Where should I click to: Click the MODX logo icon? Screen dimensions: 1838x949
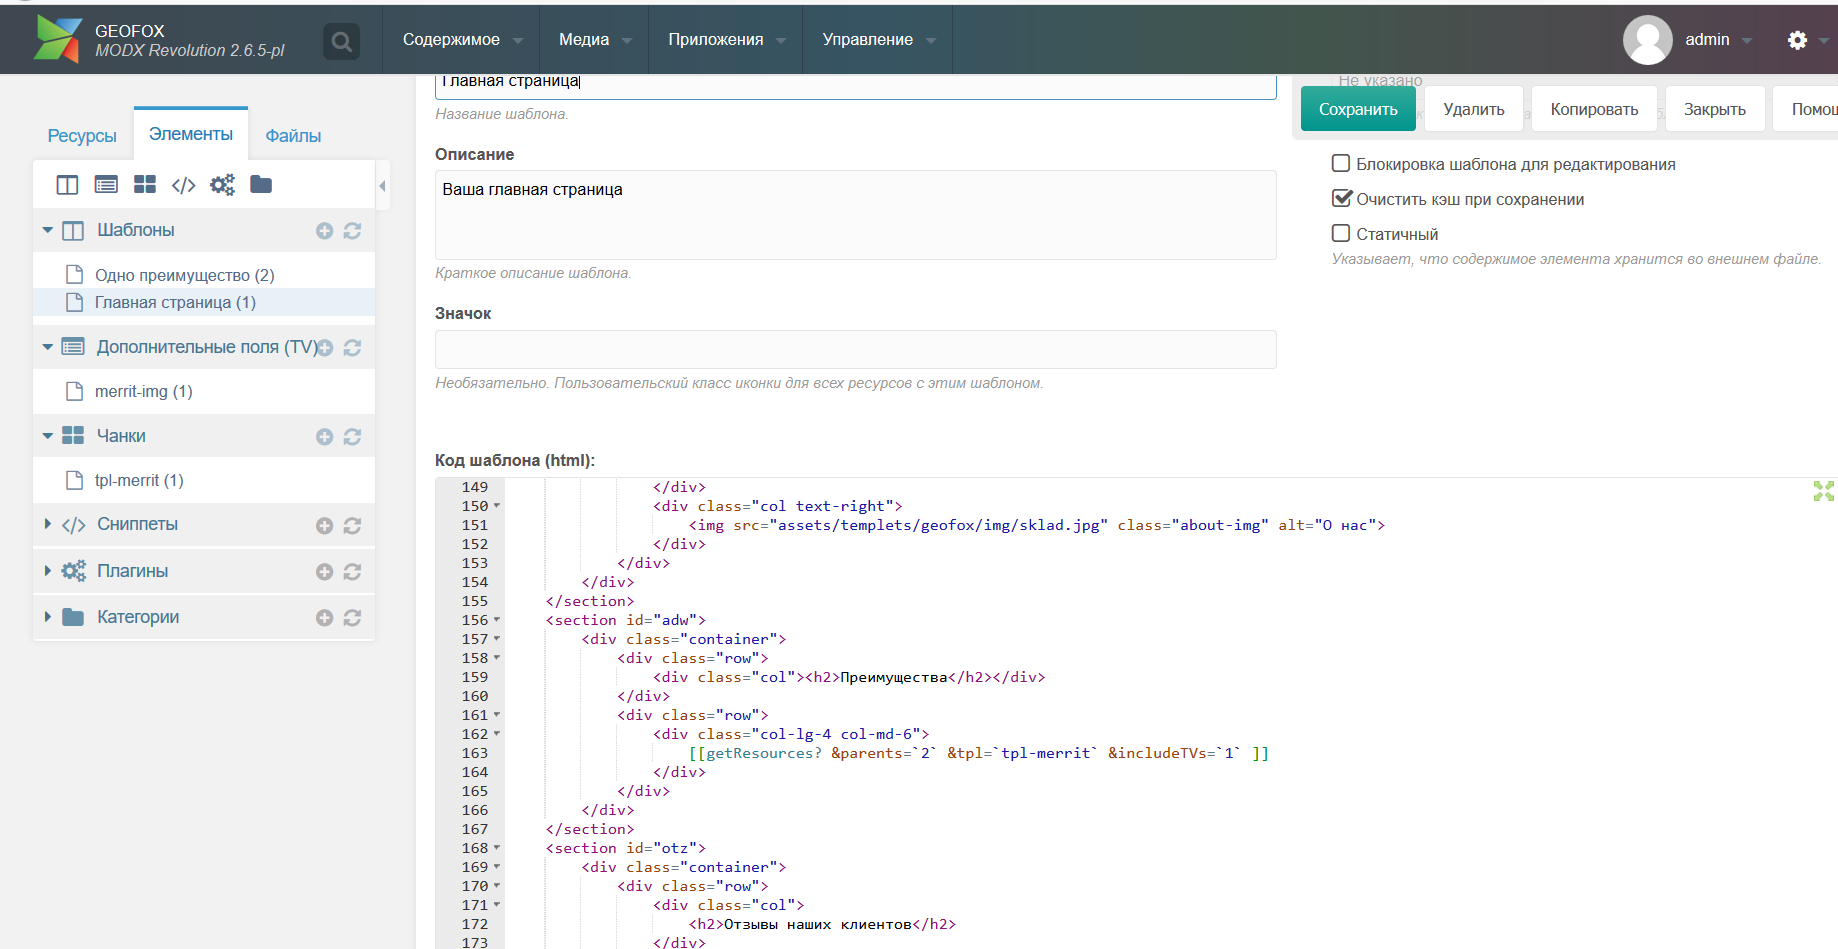[x=58, y=40]
